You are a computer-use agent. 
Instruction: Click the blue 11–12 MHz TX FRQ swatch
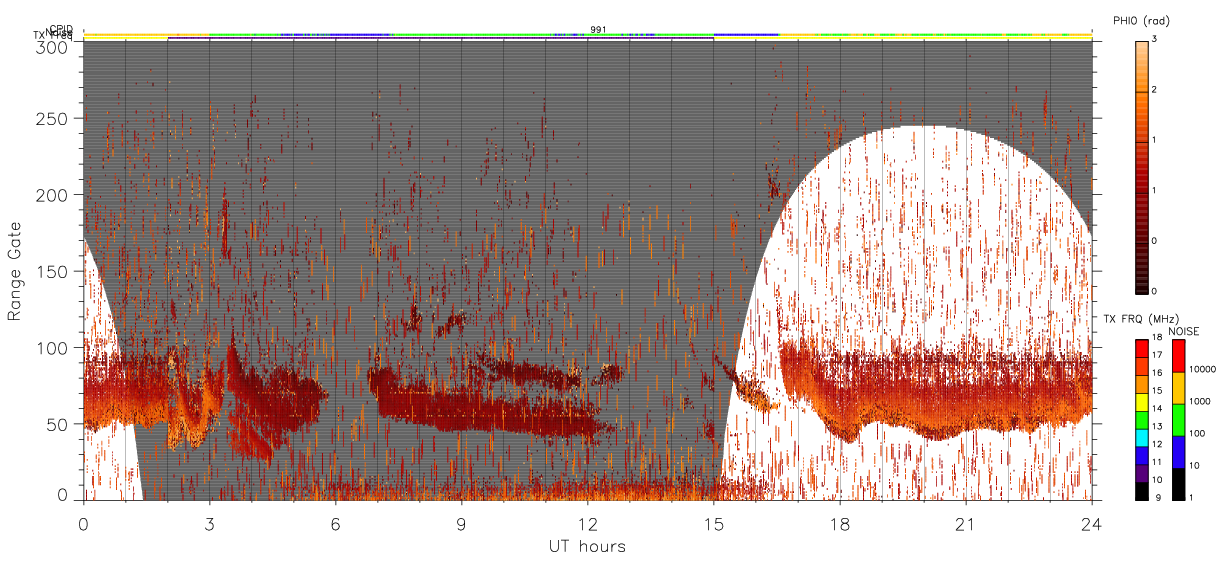1141,456
